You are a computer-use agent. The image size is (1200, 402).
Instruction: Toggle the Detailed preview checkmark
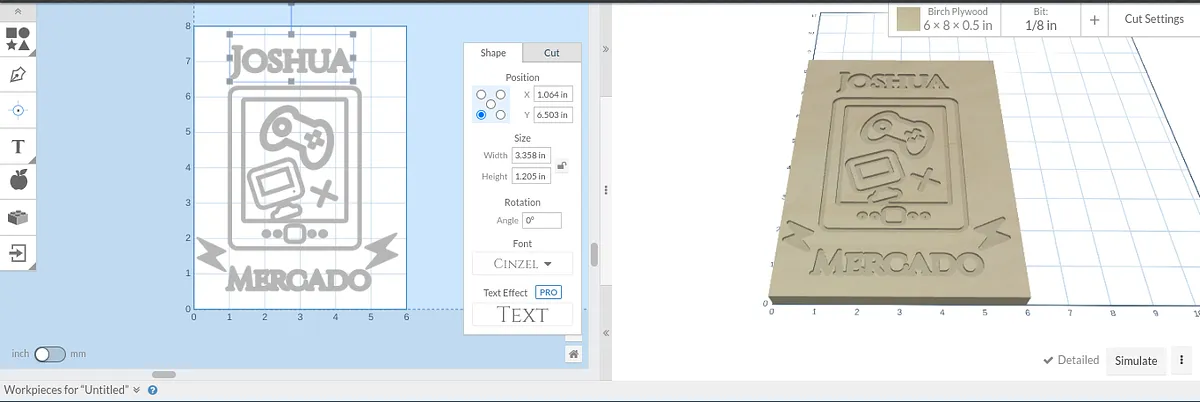(1070, 360)
